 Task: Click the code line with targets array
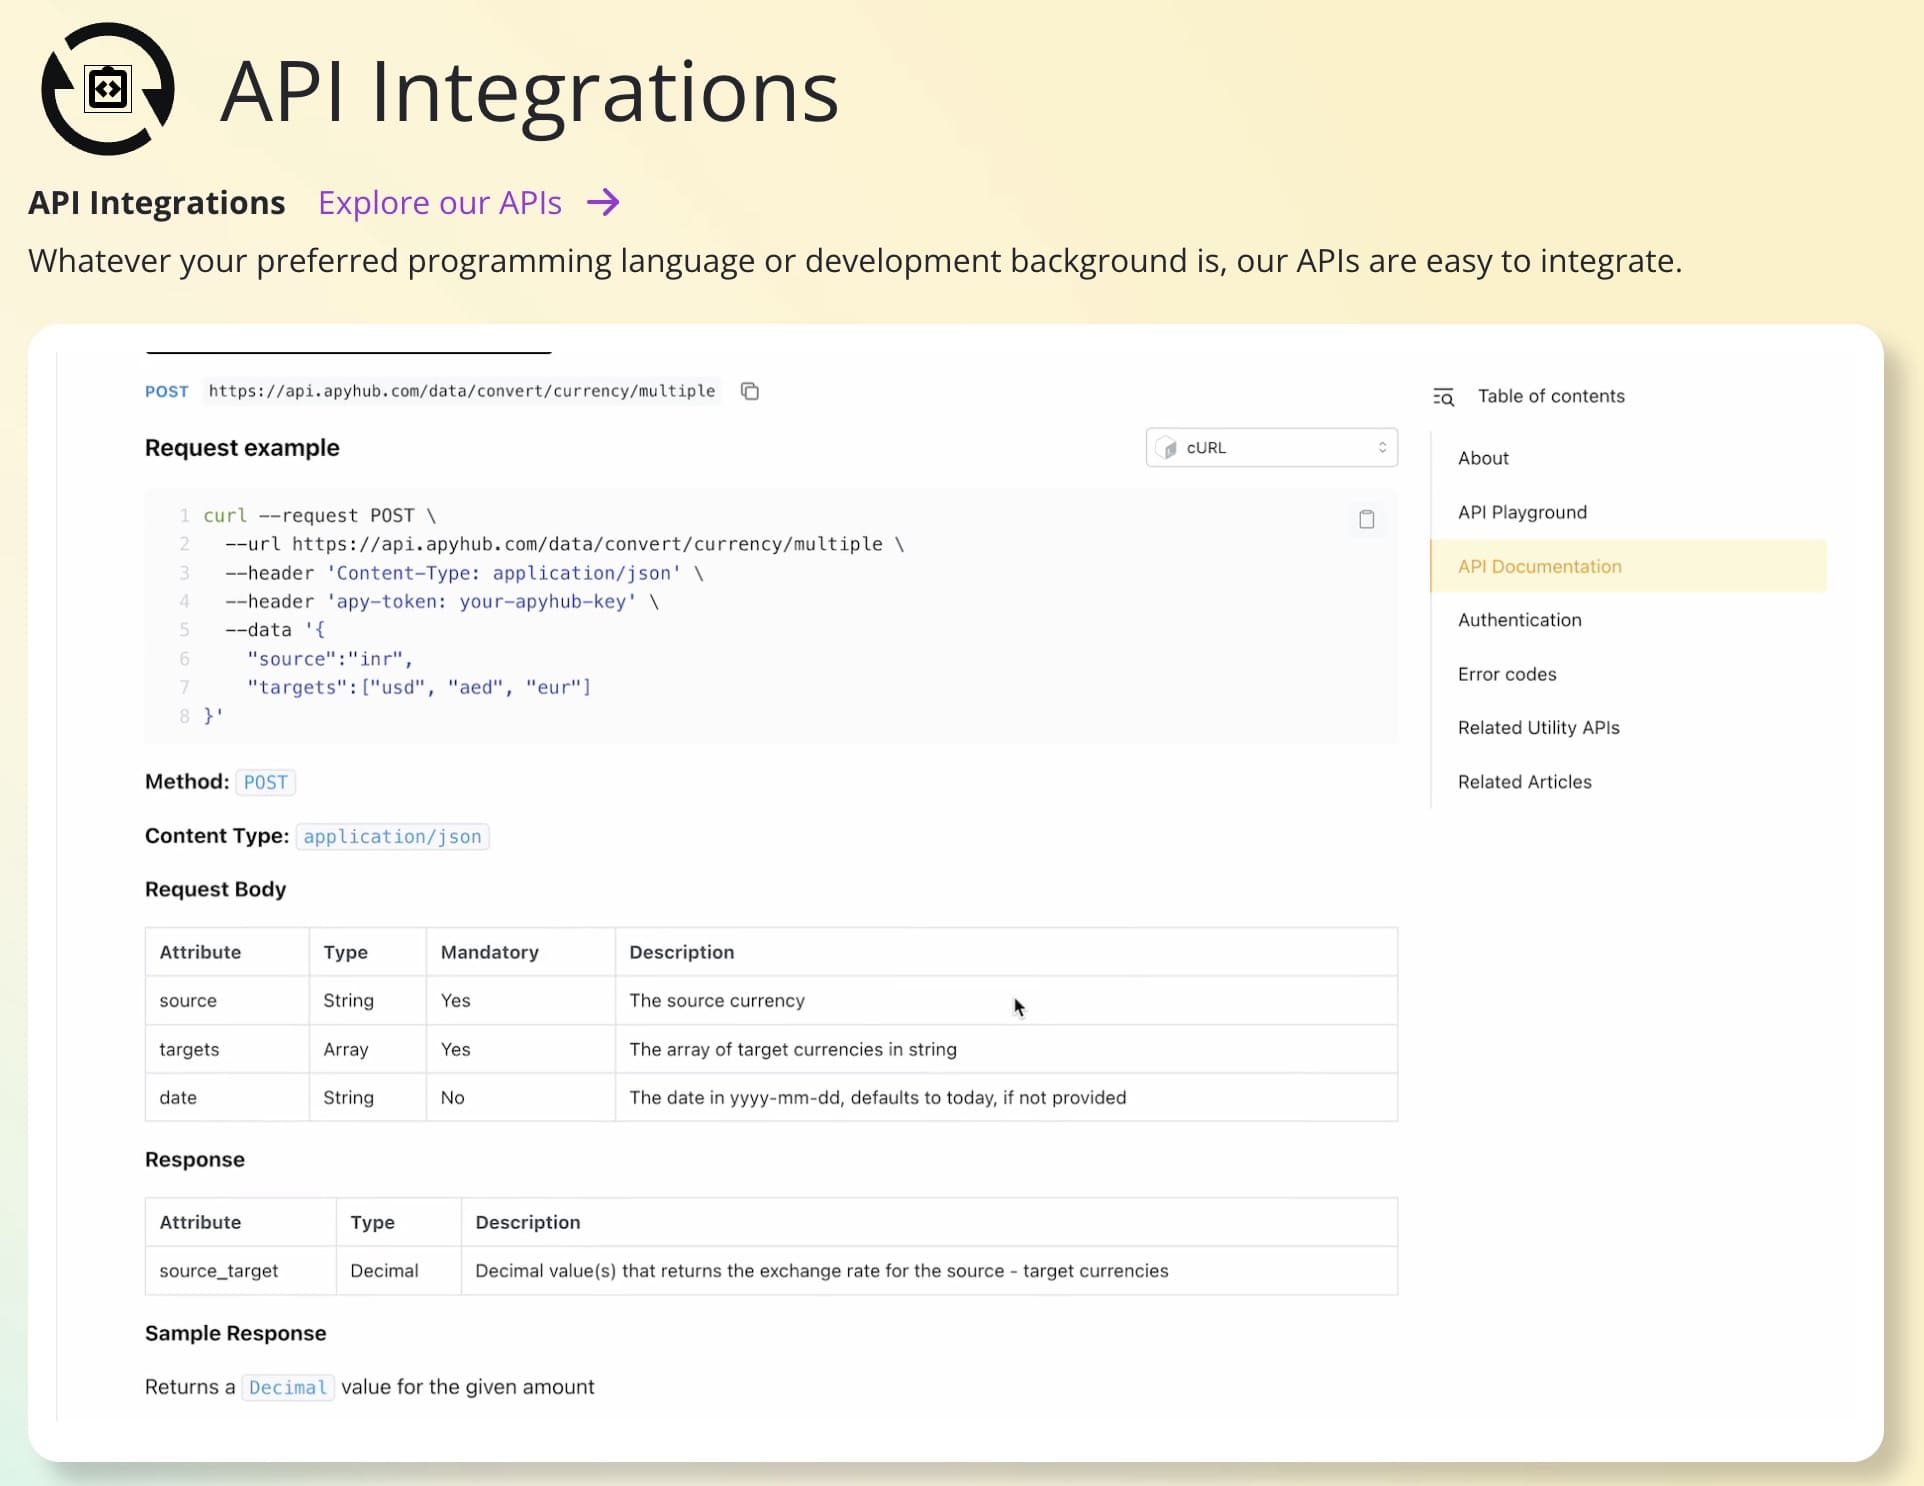coord(419,687)
